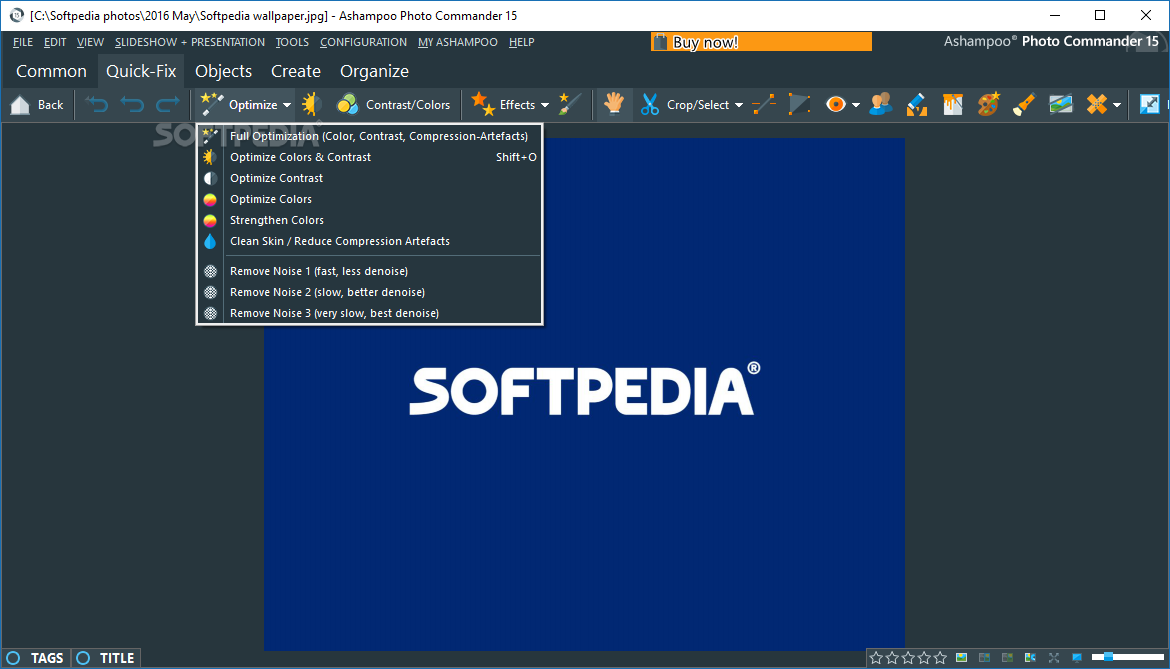The height and width of the screenshot is (669, 1170).
Task: Choose Full Optimization menu entry
Action: [369, 136]
